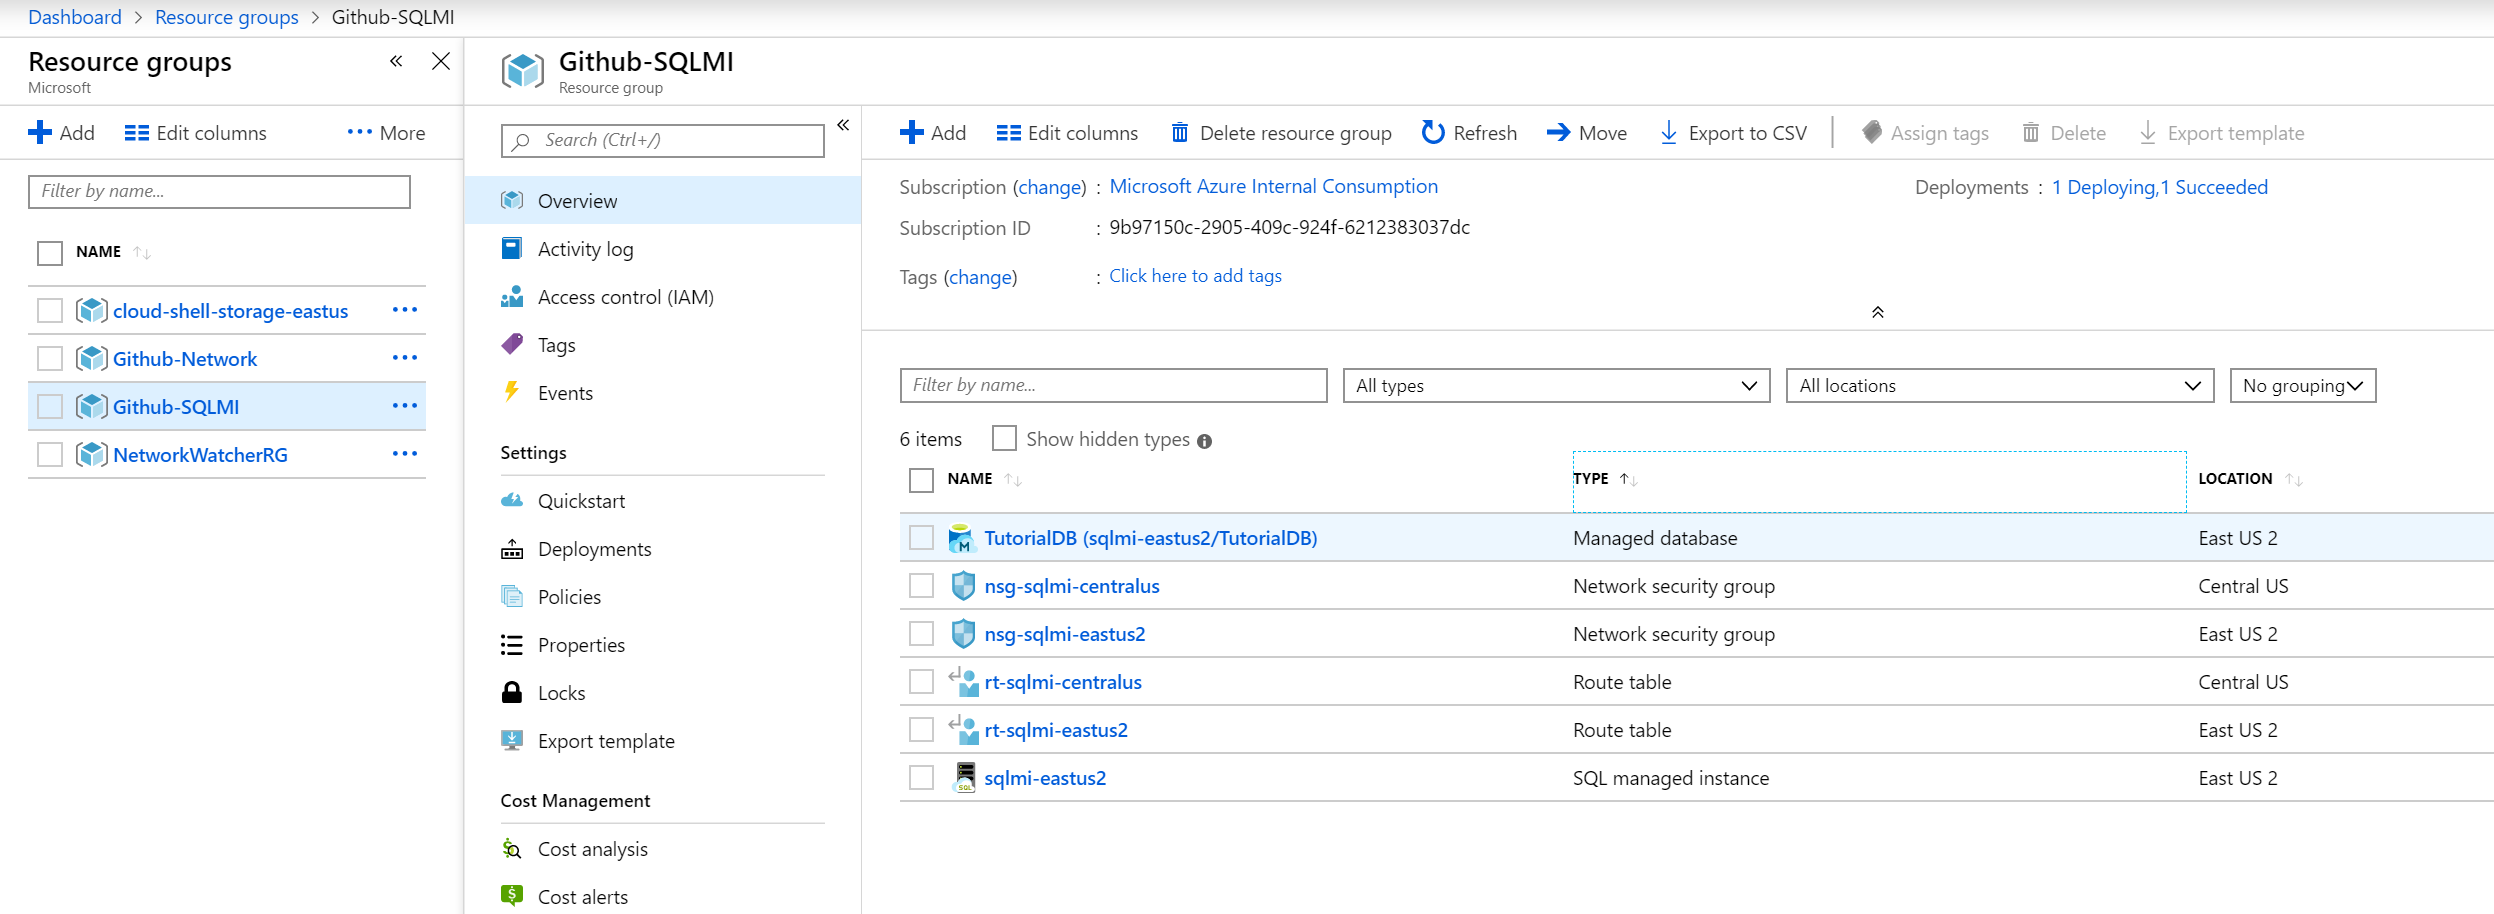Check the nsg-sqlmi-eastus2 row checkbox
This screenshot has height=914, width=2494.
point(921,634)
